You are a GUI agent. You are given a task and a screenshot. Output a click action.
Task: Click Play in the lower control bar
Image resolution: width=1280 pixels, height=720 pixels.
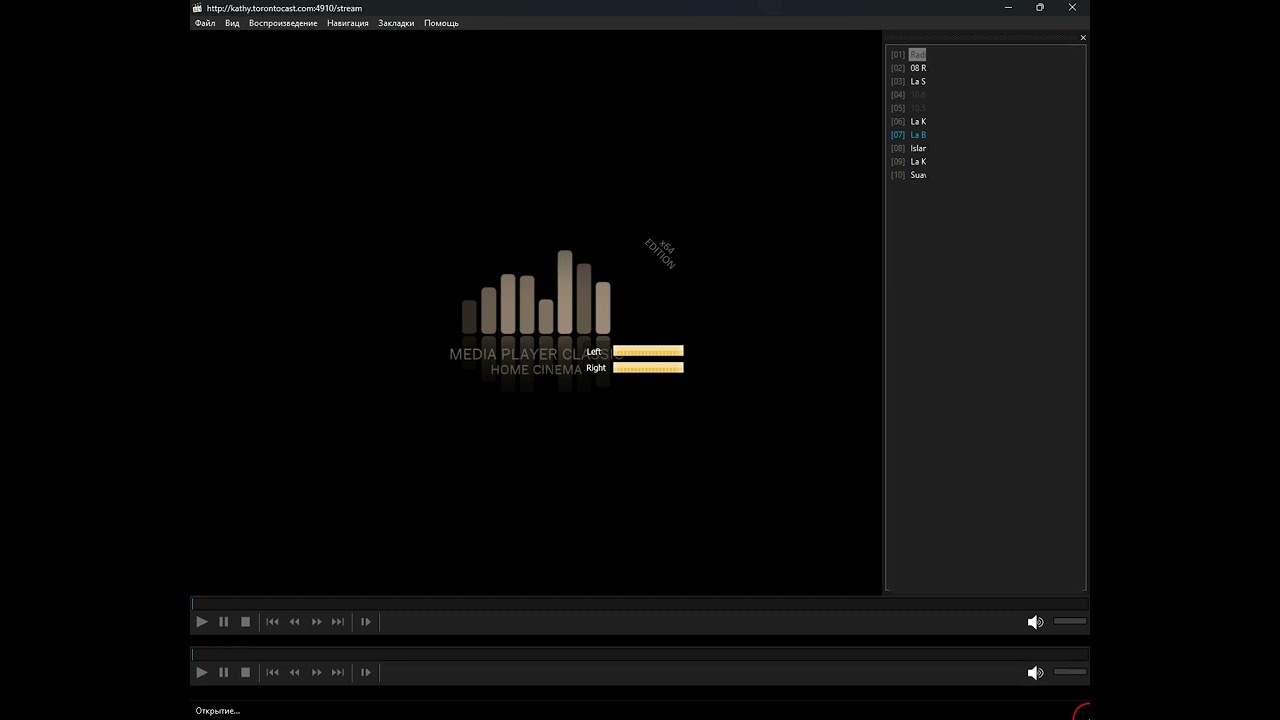point(202,673)
